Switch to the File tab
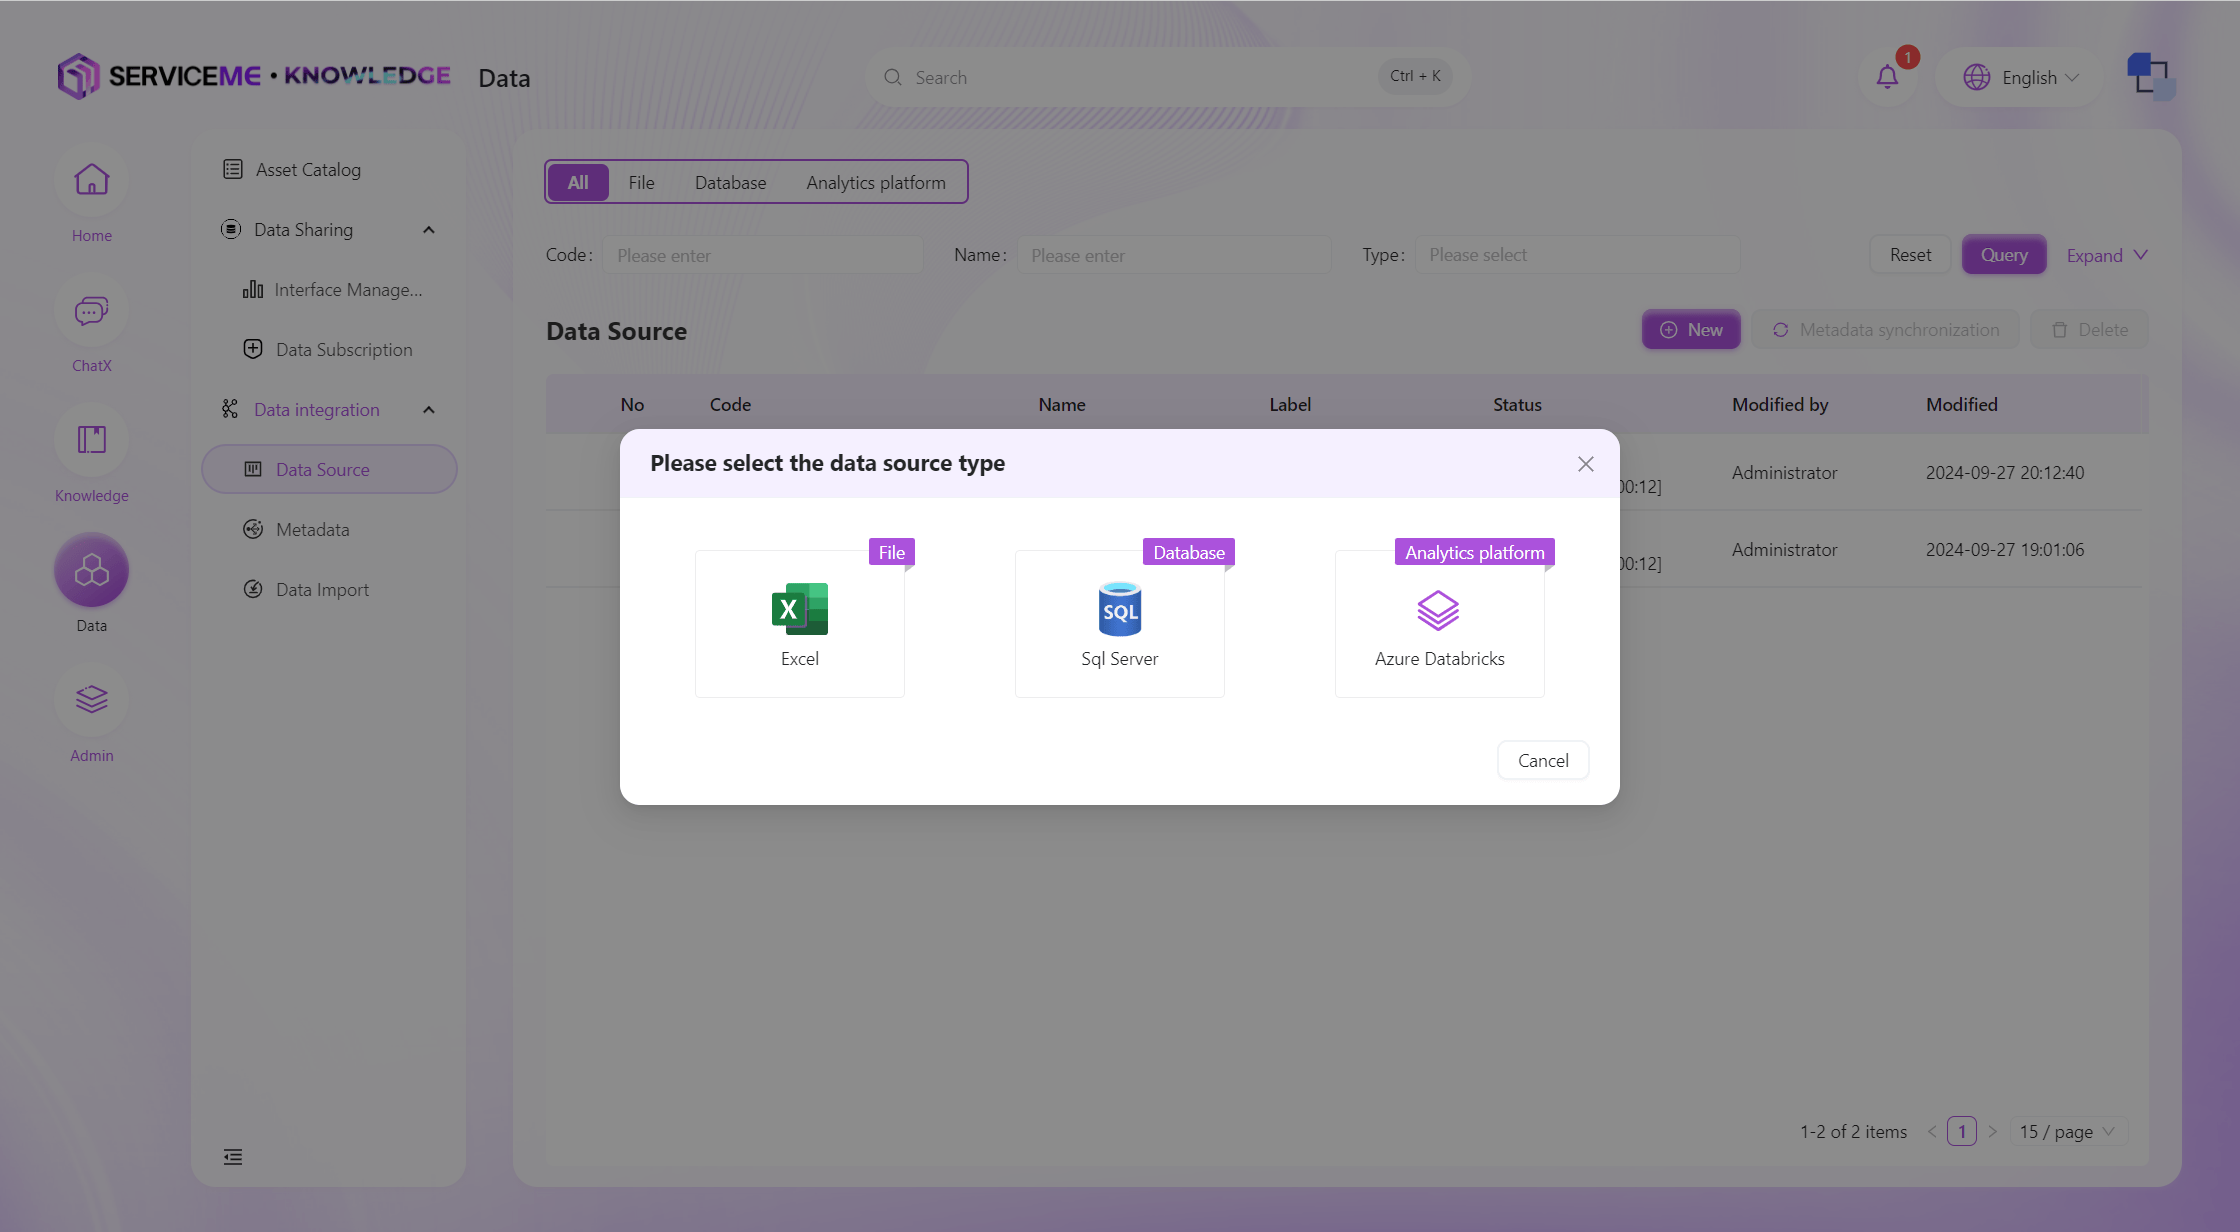 pyautogui.click(x=641, y=183)
